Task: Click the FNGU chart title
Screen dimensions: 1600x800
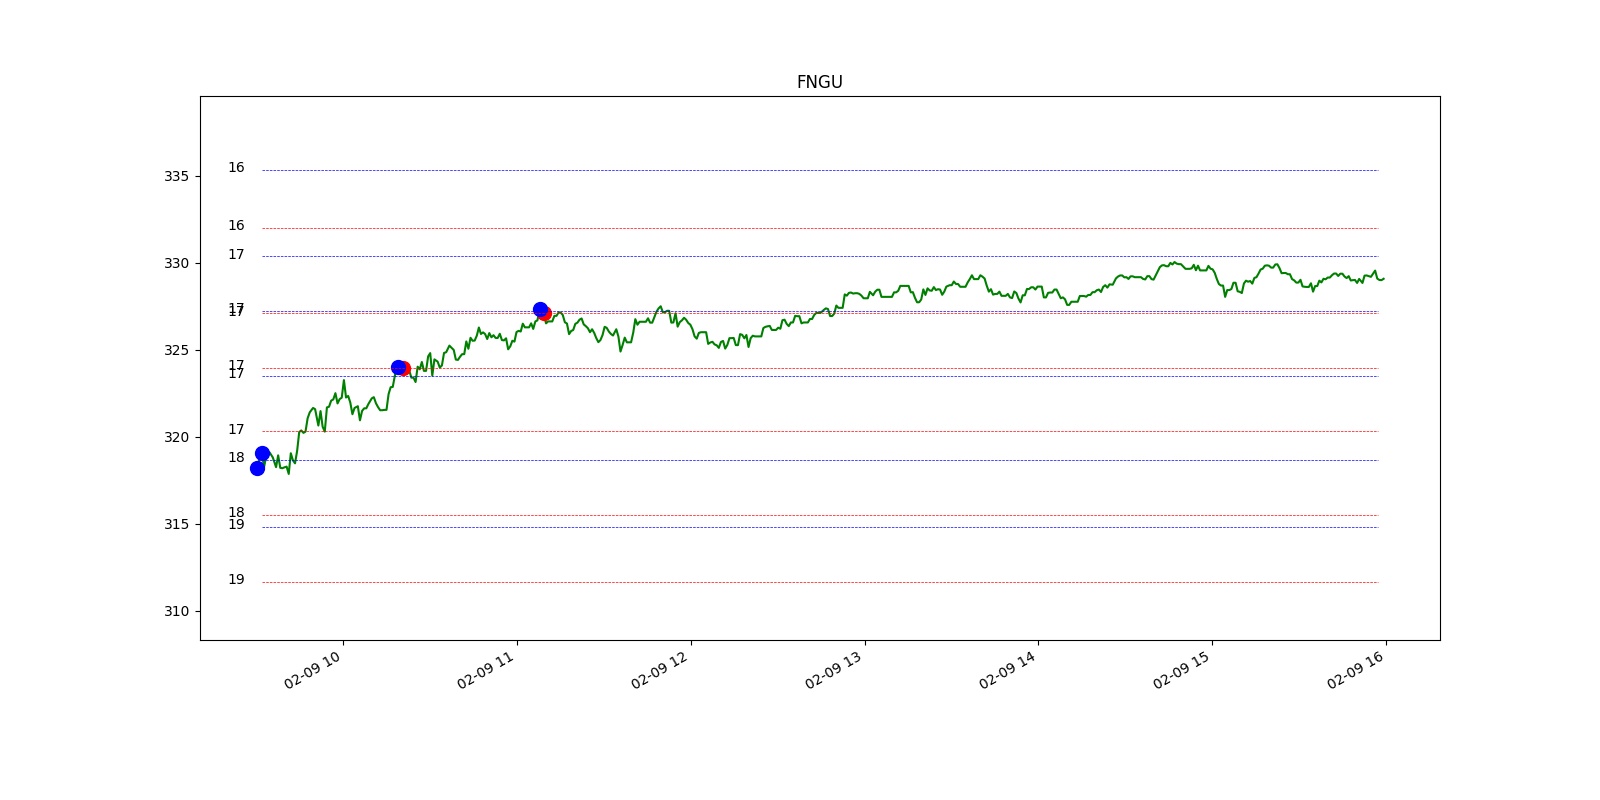Action: tap(819, 82)
